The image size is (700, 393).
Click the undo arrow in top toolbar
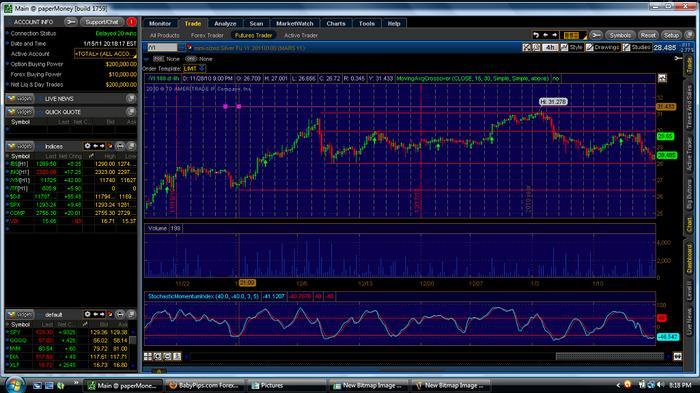point(536,35)
